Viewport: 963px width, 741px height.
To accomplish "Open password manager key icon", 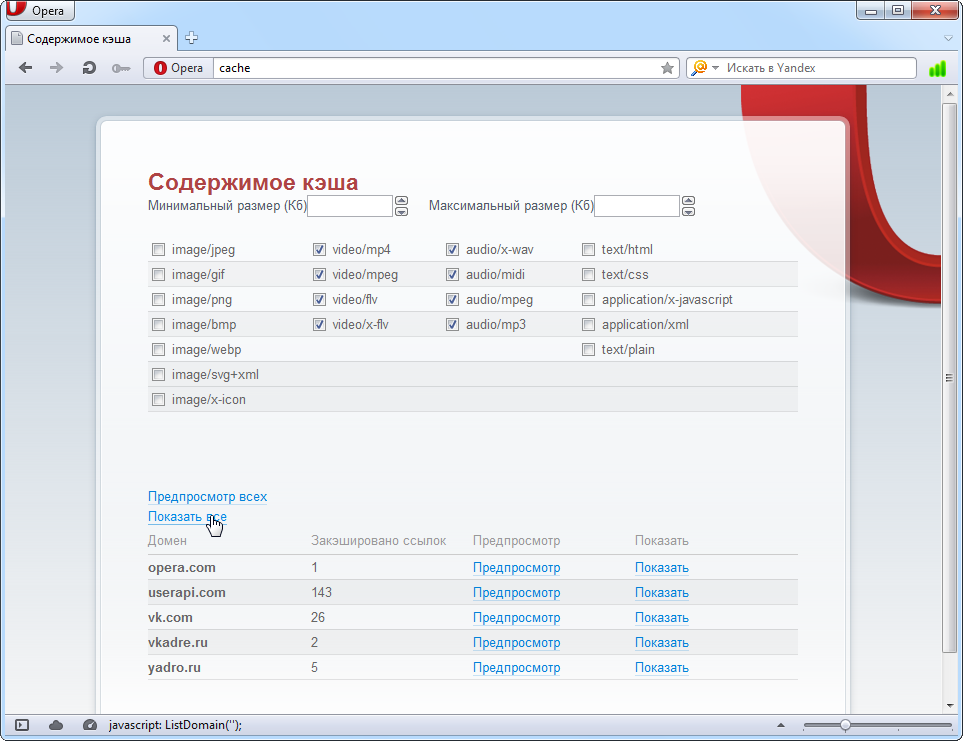I will click(120, 68).
